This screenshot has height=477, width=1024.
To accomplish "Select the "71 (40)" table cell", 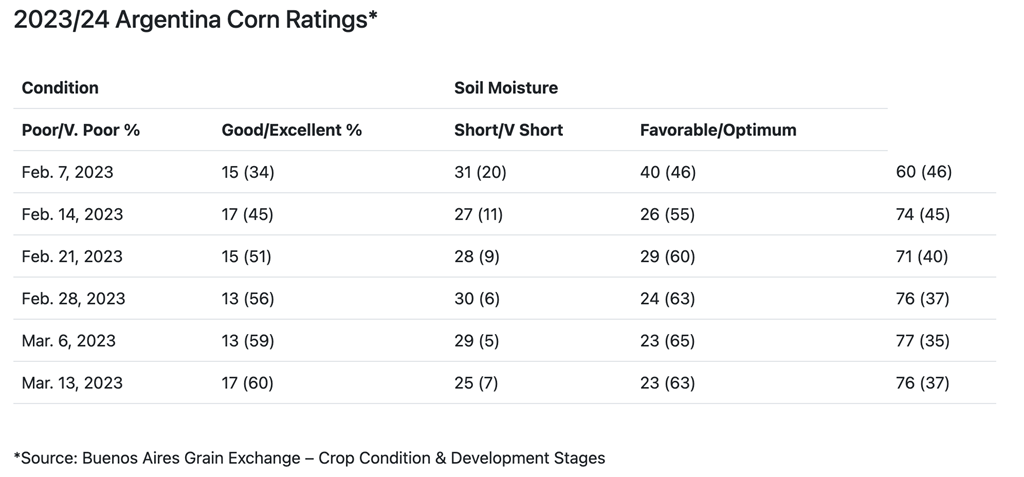I will [923, 256].
